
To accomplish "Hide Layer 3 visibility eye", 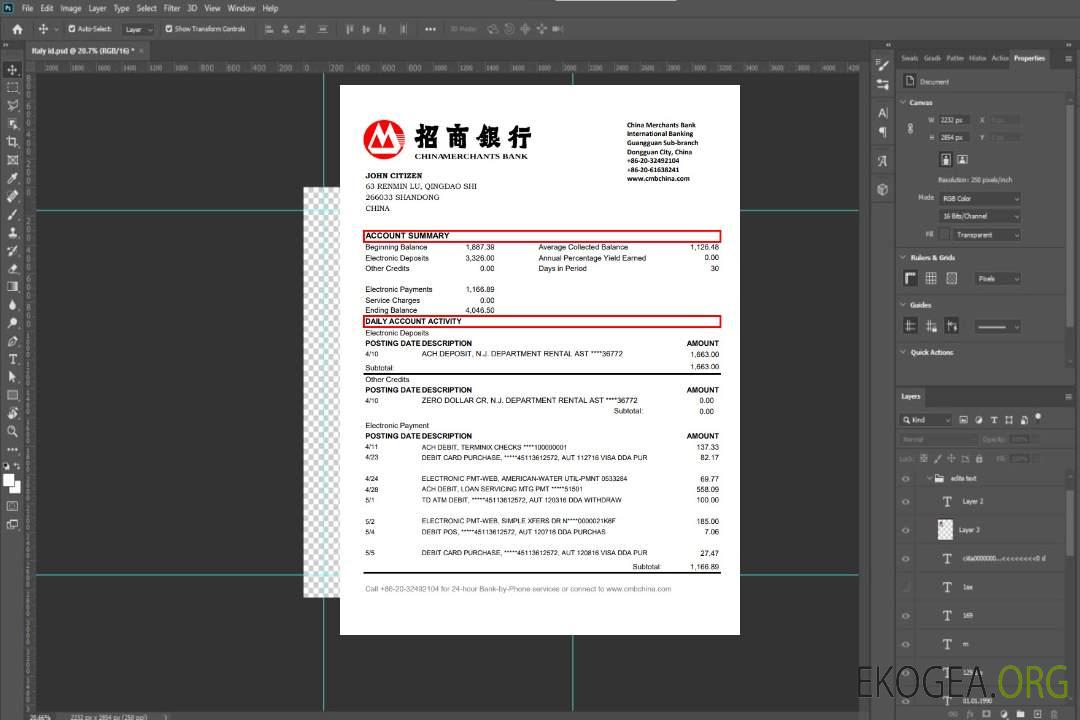I will click(x=906, y=531).
